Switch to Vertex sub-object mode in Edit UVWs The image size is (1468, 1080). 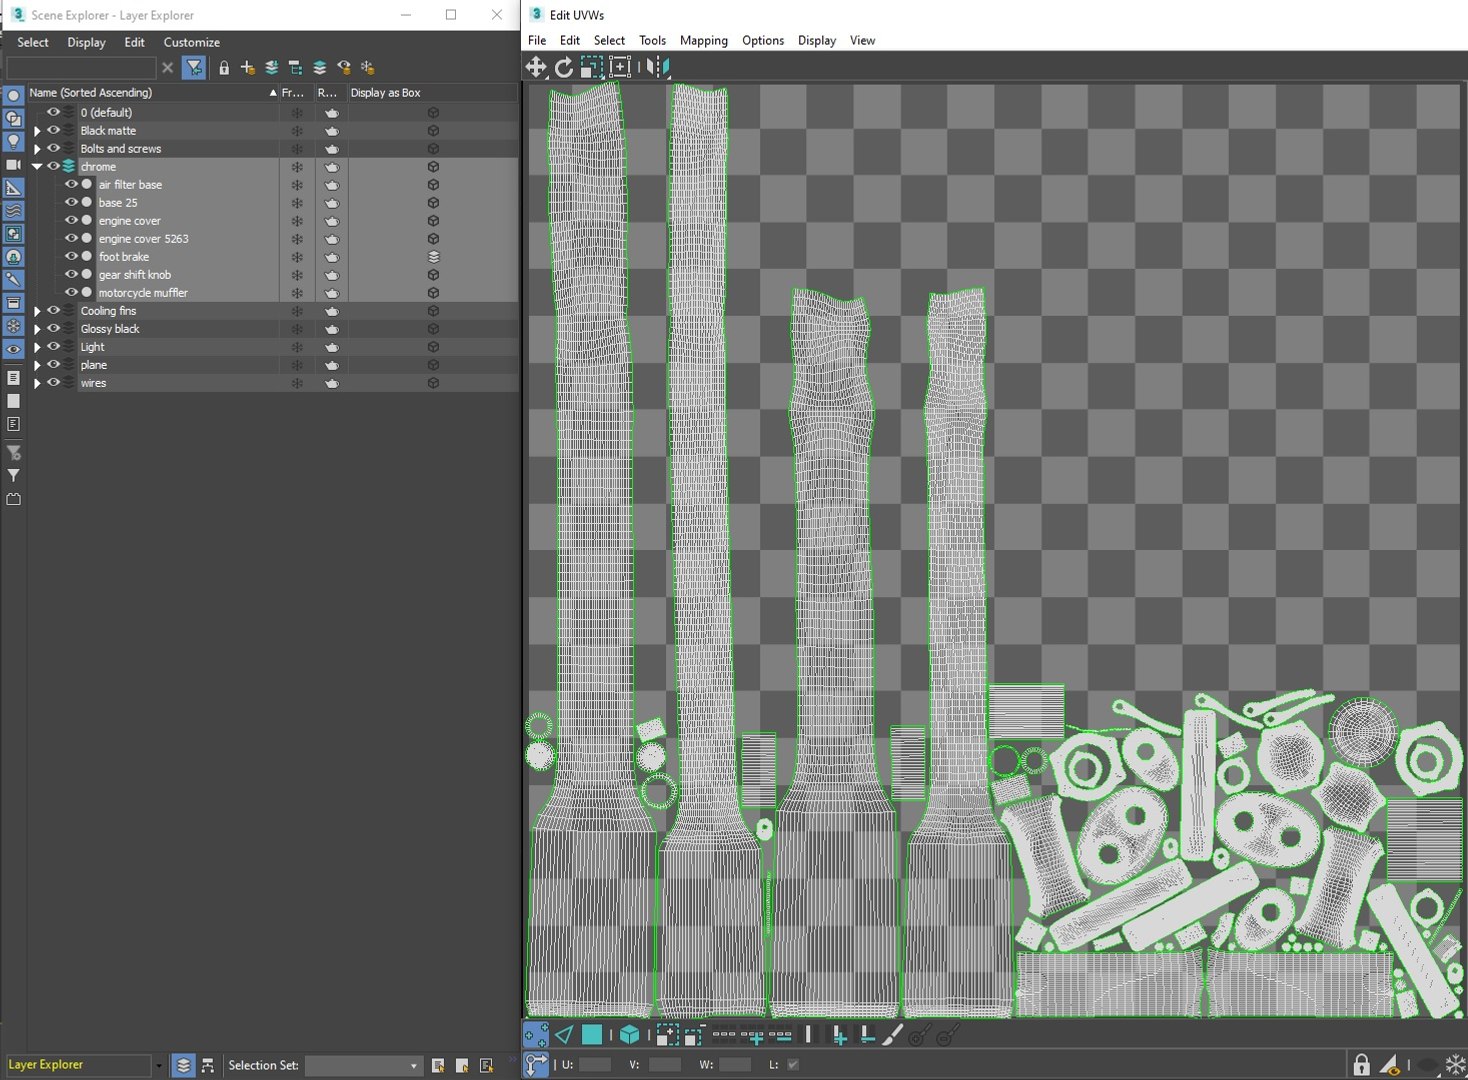(536, 1035)
